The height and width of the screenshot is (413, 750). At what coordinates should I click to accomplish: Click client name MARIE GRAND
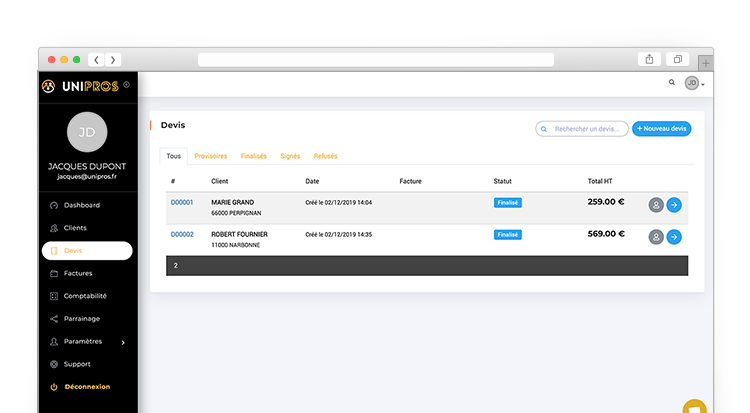pyautogui.click(x=232, y=202)
